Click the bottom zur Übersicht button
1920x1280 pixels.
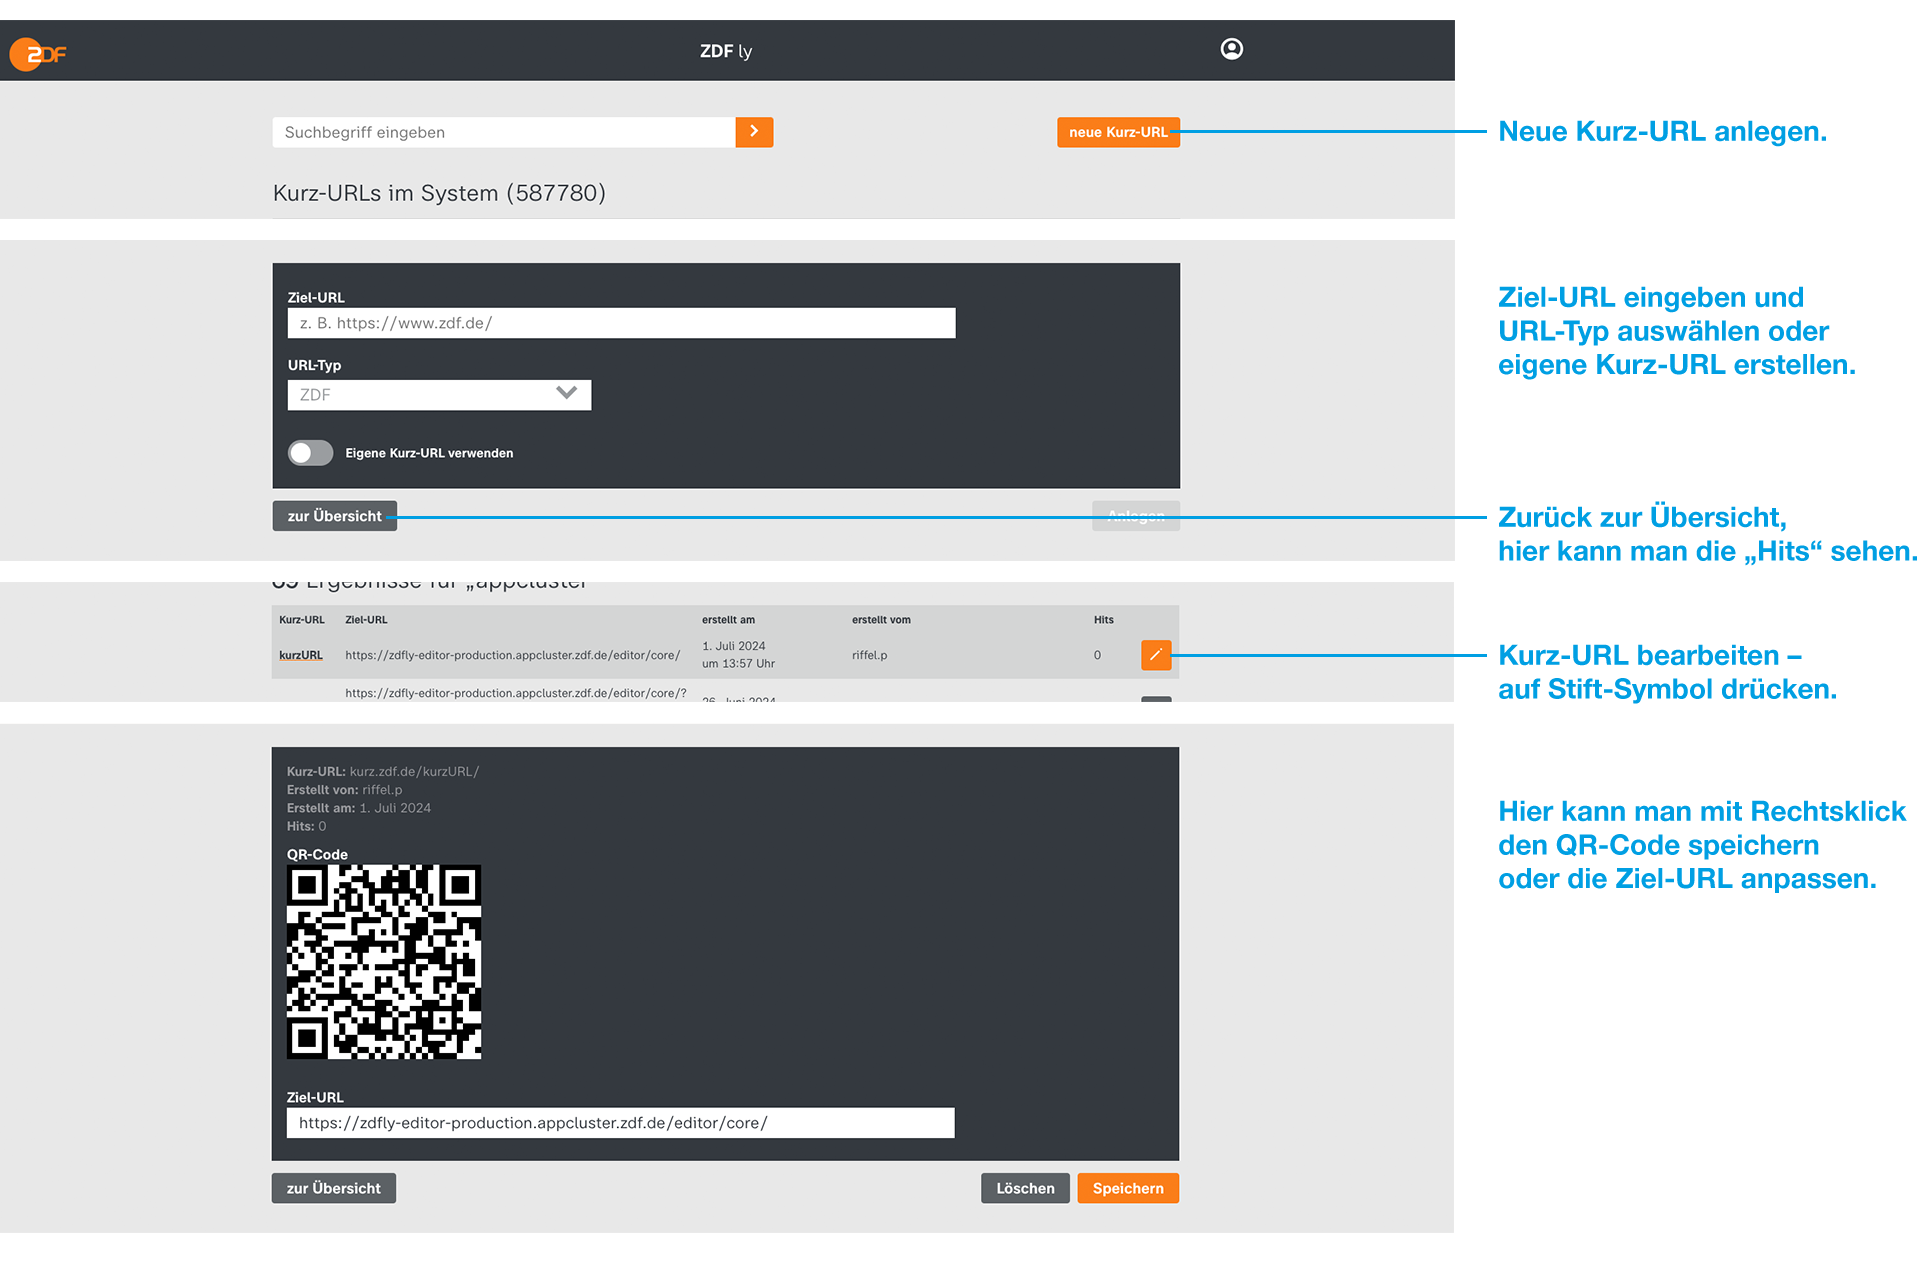click(x=333, y=1188)
